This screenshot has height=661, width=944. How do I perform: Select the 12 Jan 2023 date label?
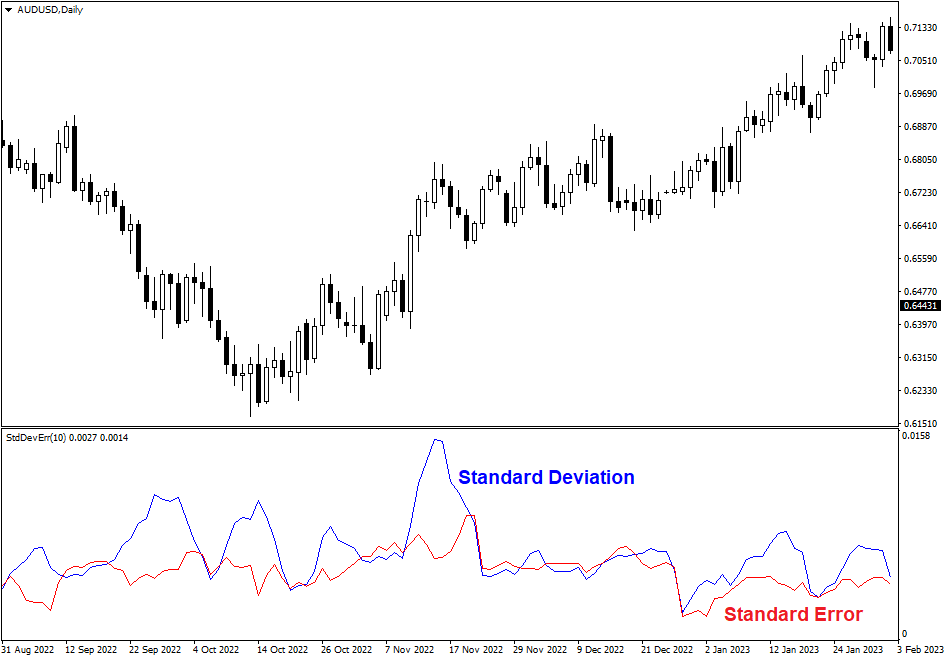coord(794,650)
